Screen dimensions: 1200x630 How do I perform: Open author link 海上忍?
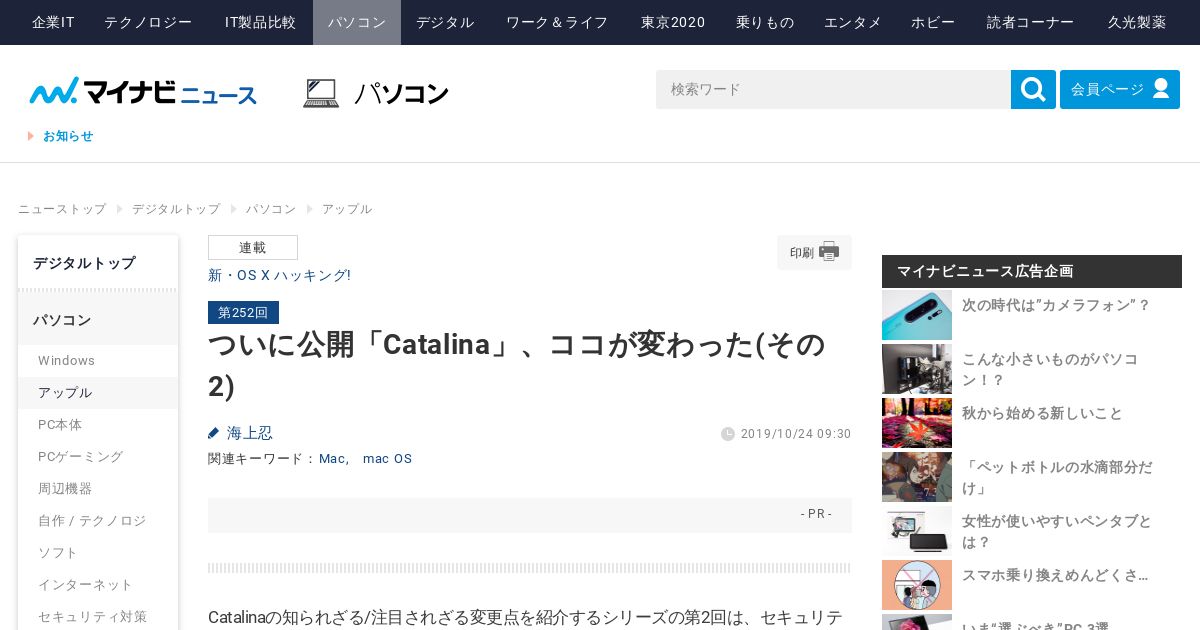tap(250, 433)
